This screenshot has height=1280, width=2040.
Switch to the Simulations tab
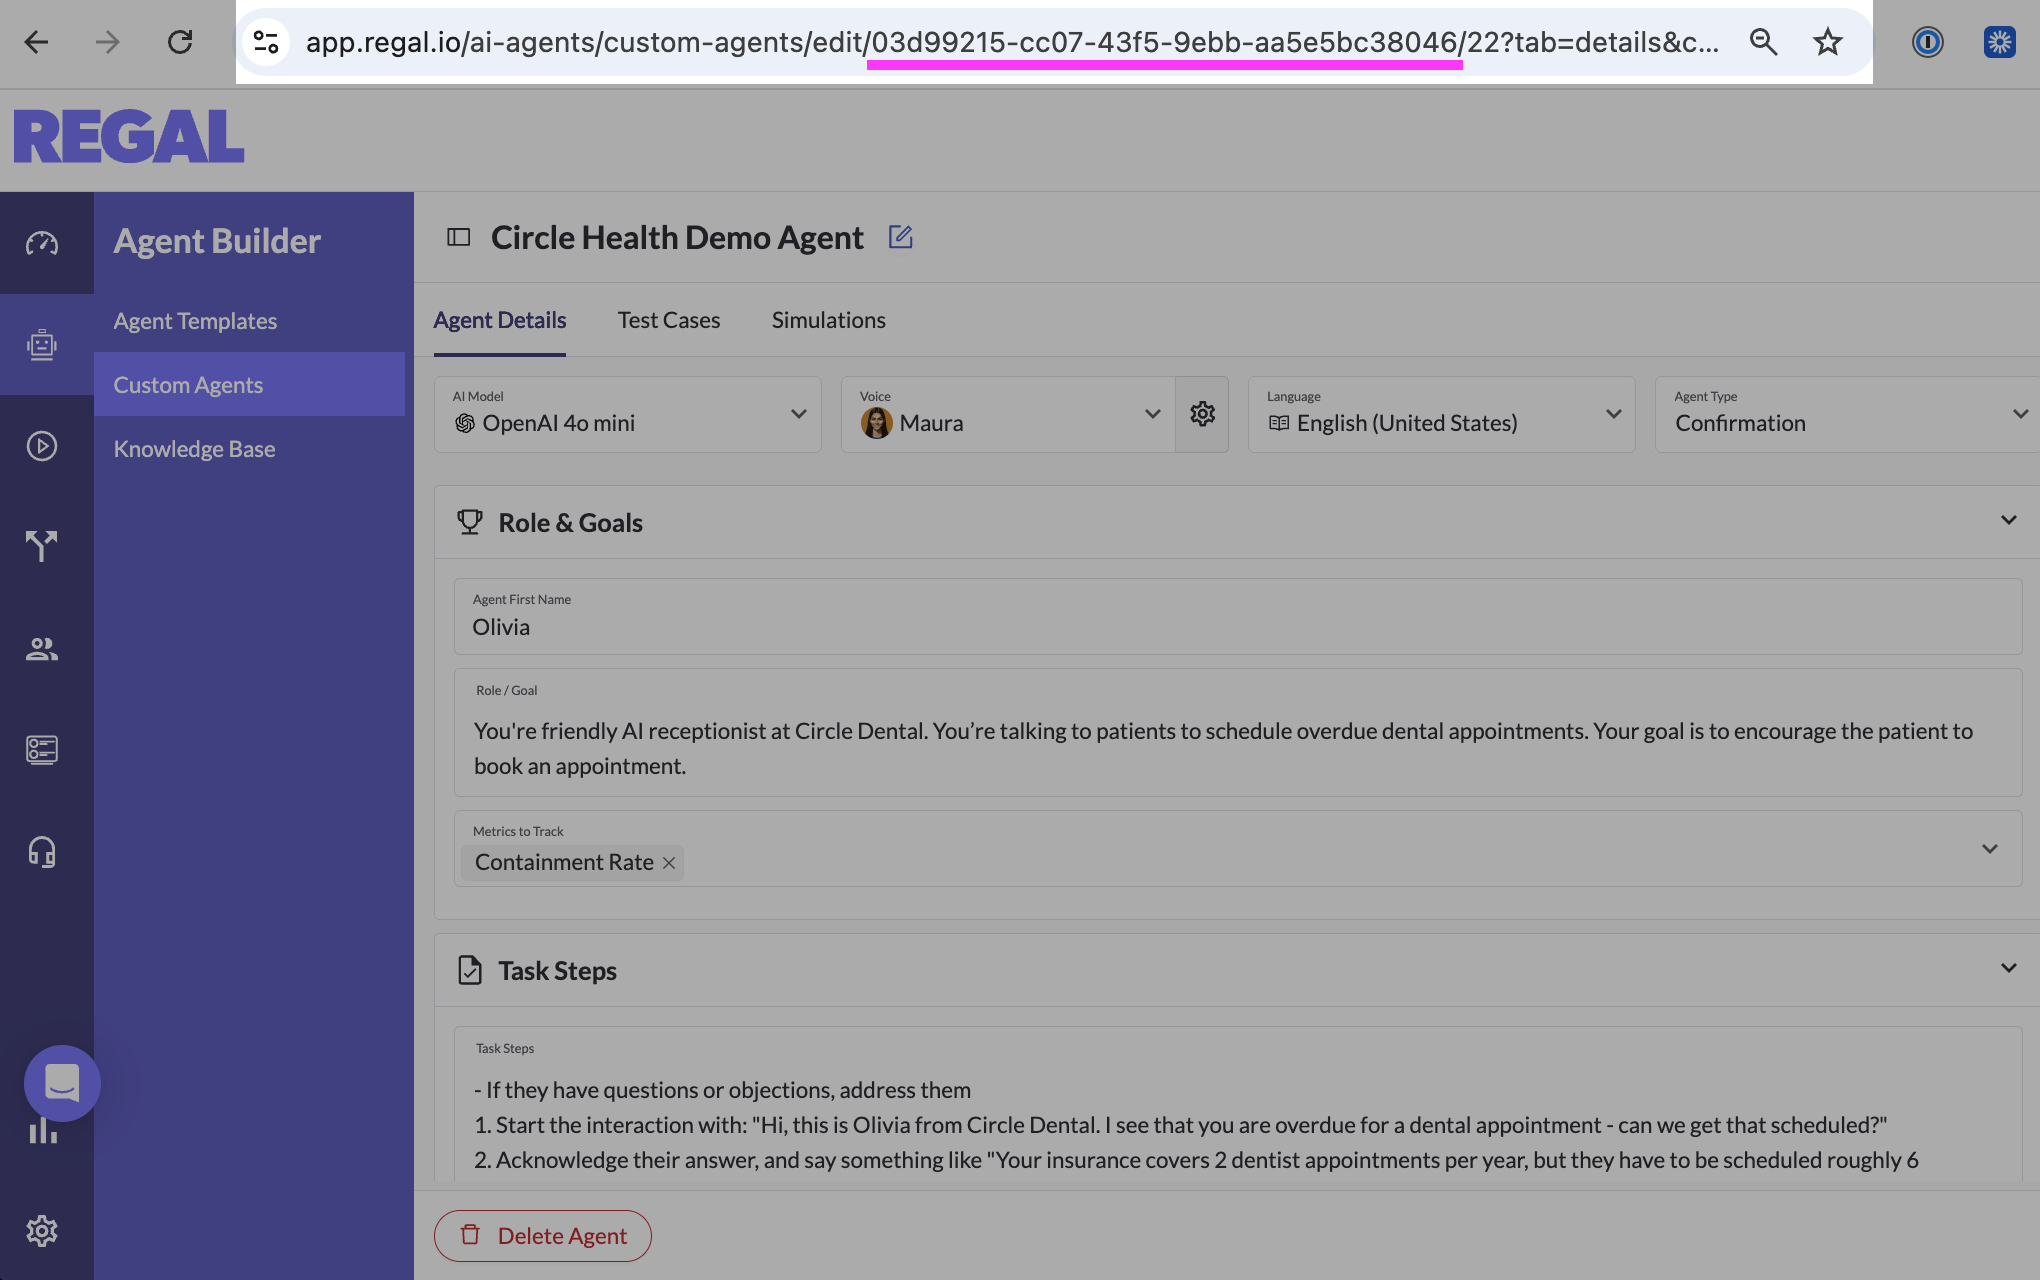coord(828,321)
